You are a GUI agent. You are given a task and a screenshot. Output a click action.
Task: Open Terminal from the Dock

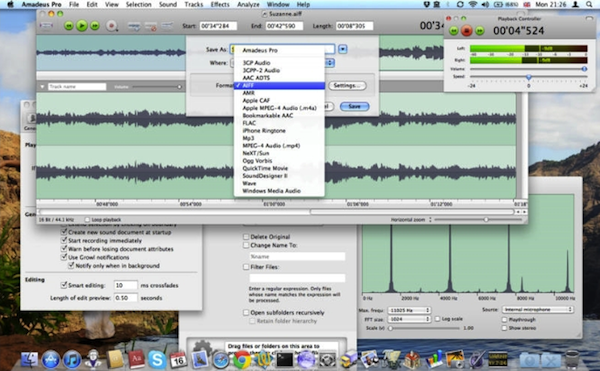point(284,360)
